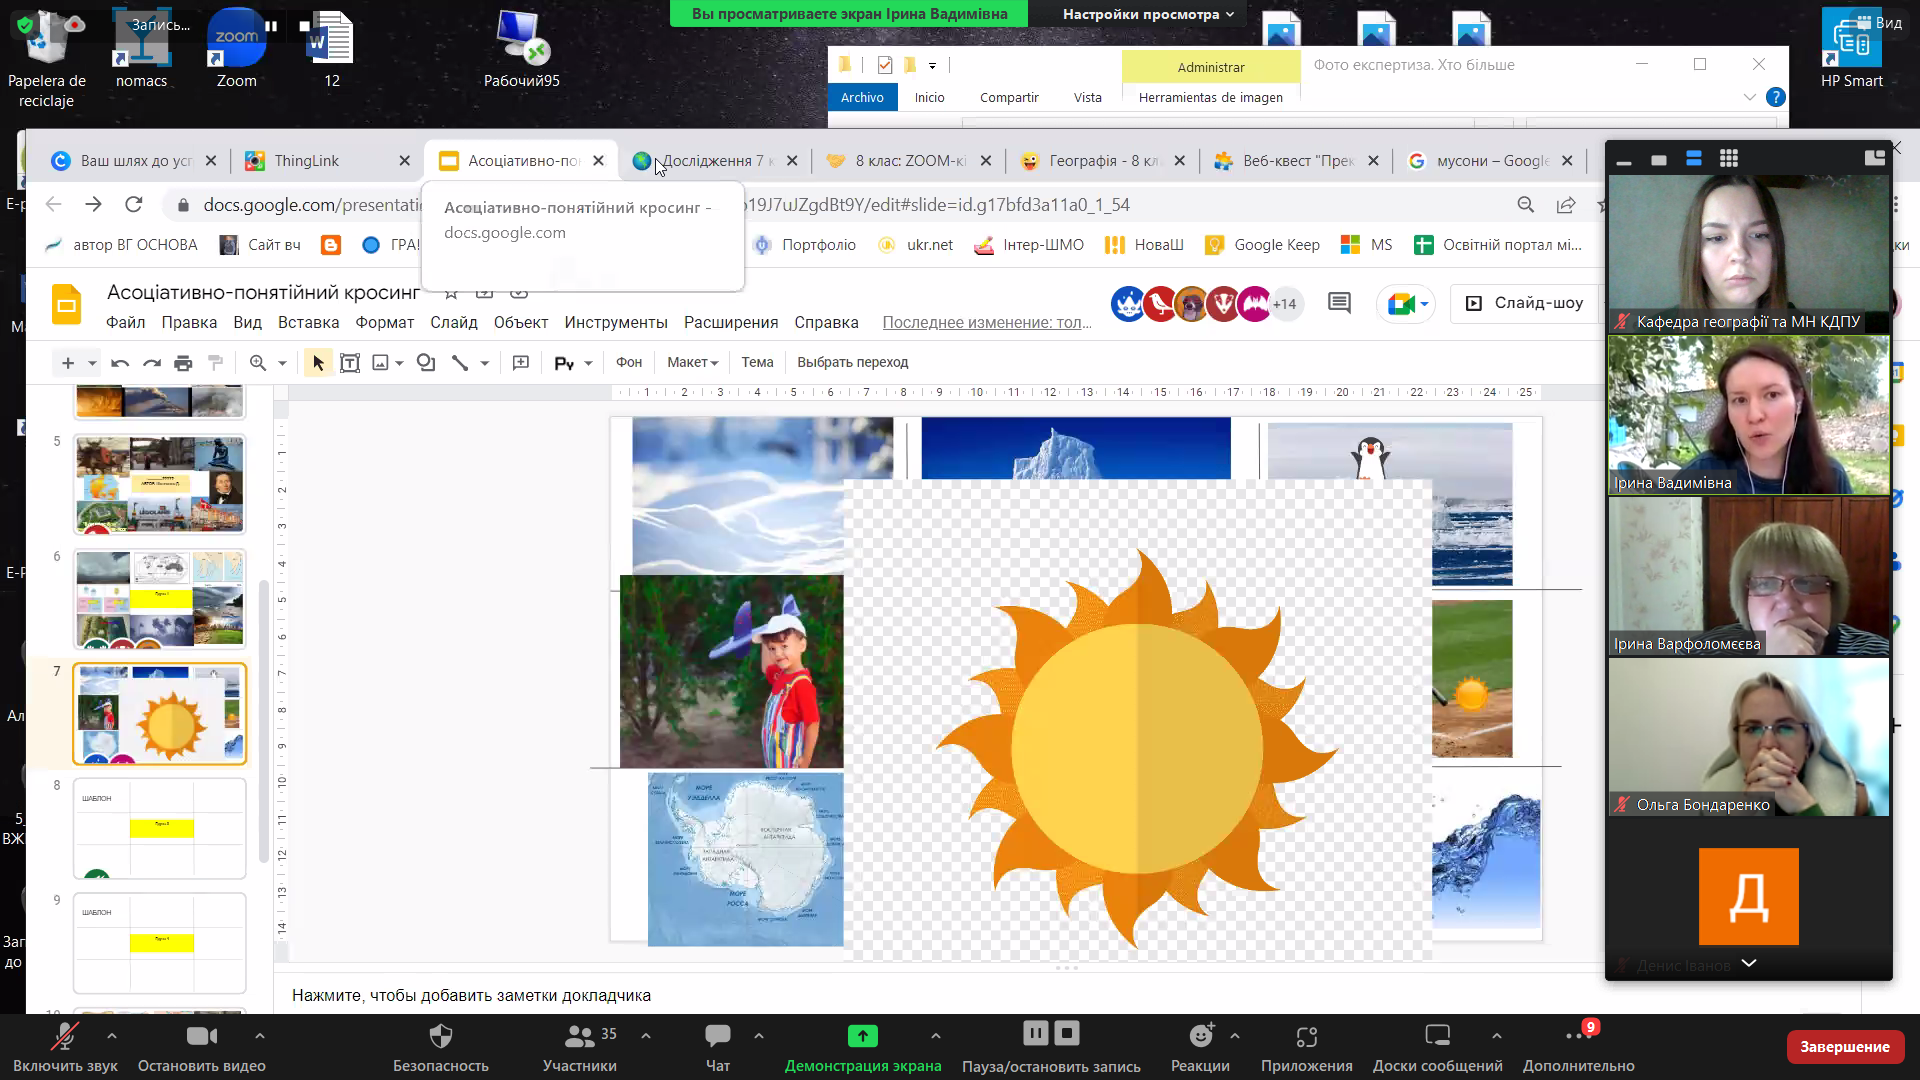Open Участники participants panel

[580, 1048]
